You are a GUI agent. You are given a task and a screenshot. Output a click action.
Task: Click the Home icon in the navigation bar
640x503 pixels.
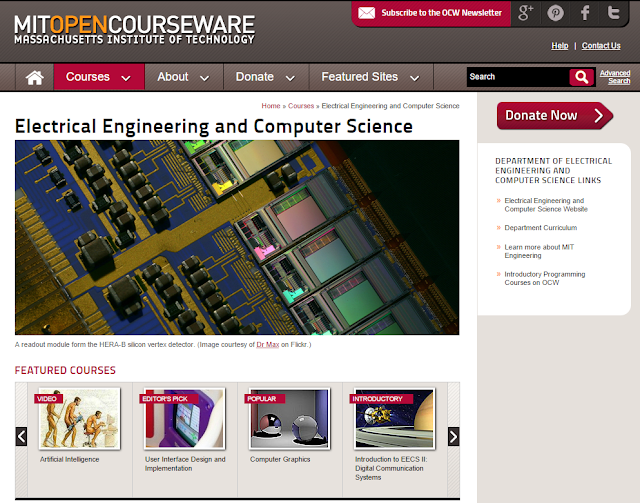[x=35, y=77]
